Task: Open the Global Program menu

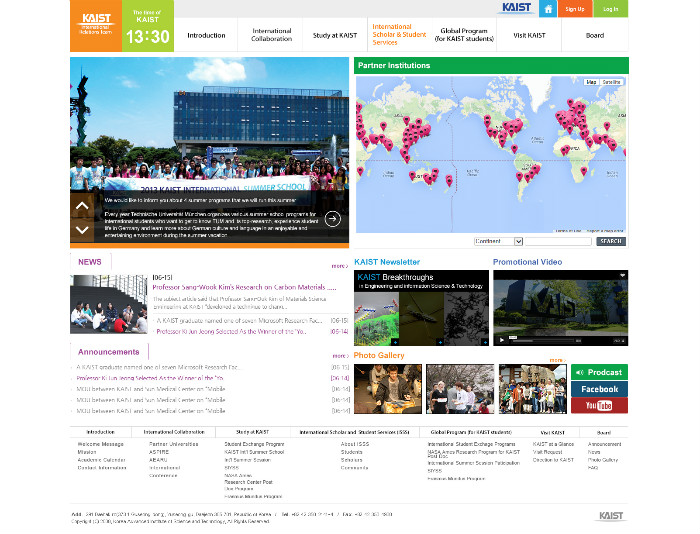Action: coord(464,35)
